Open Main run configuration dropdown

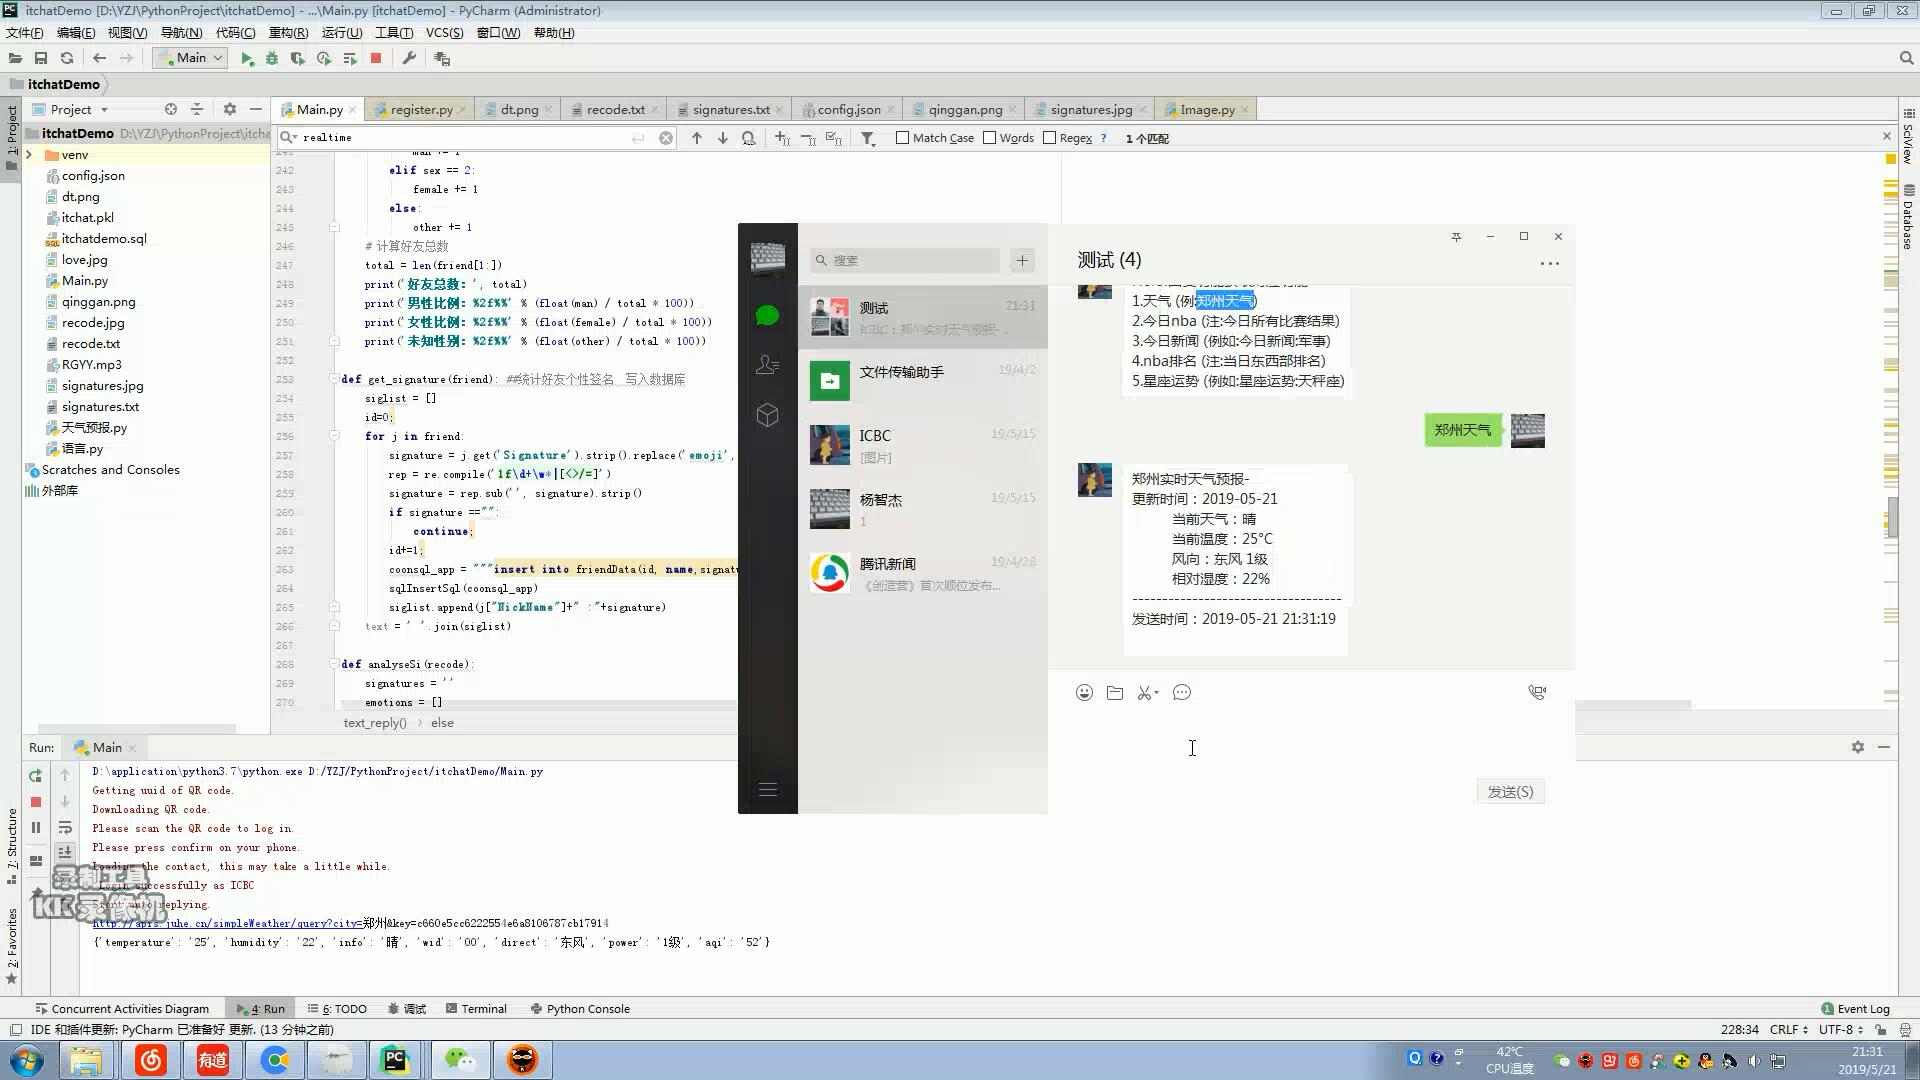pos(190,58)
